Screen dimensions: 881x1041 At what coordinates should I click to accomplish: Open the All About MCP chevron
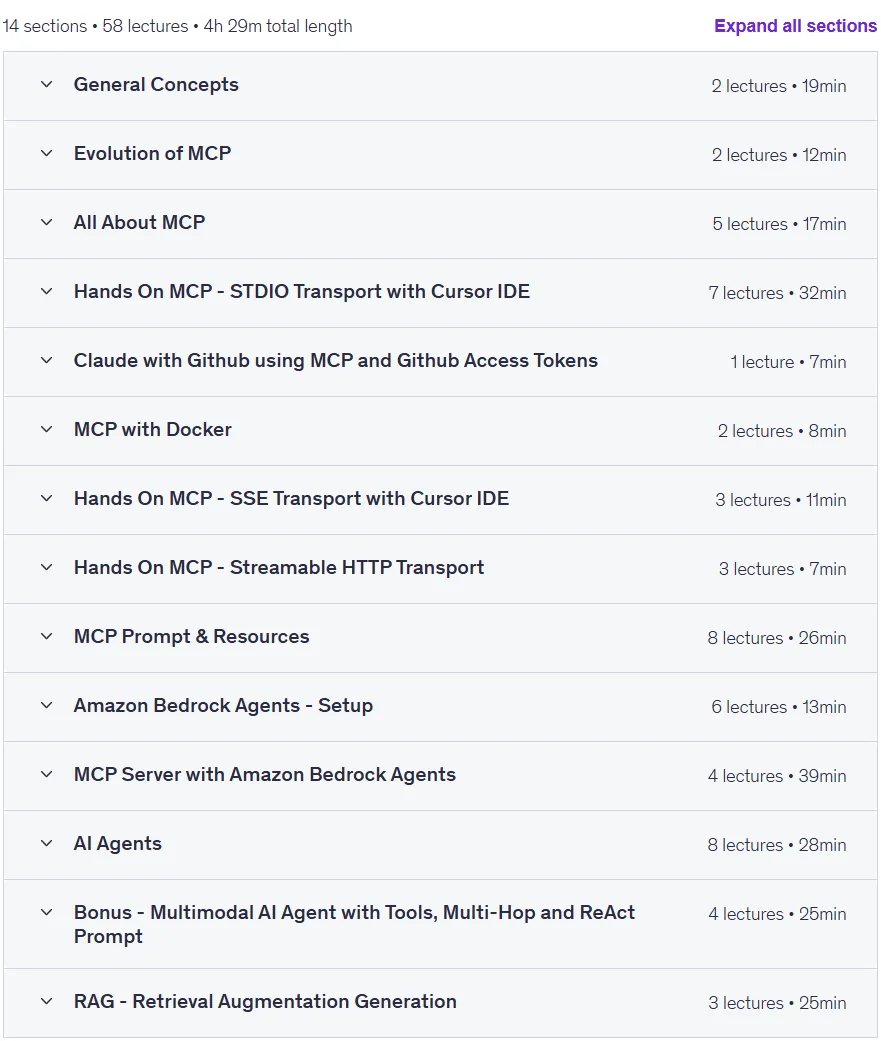coord(46,222)
